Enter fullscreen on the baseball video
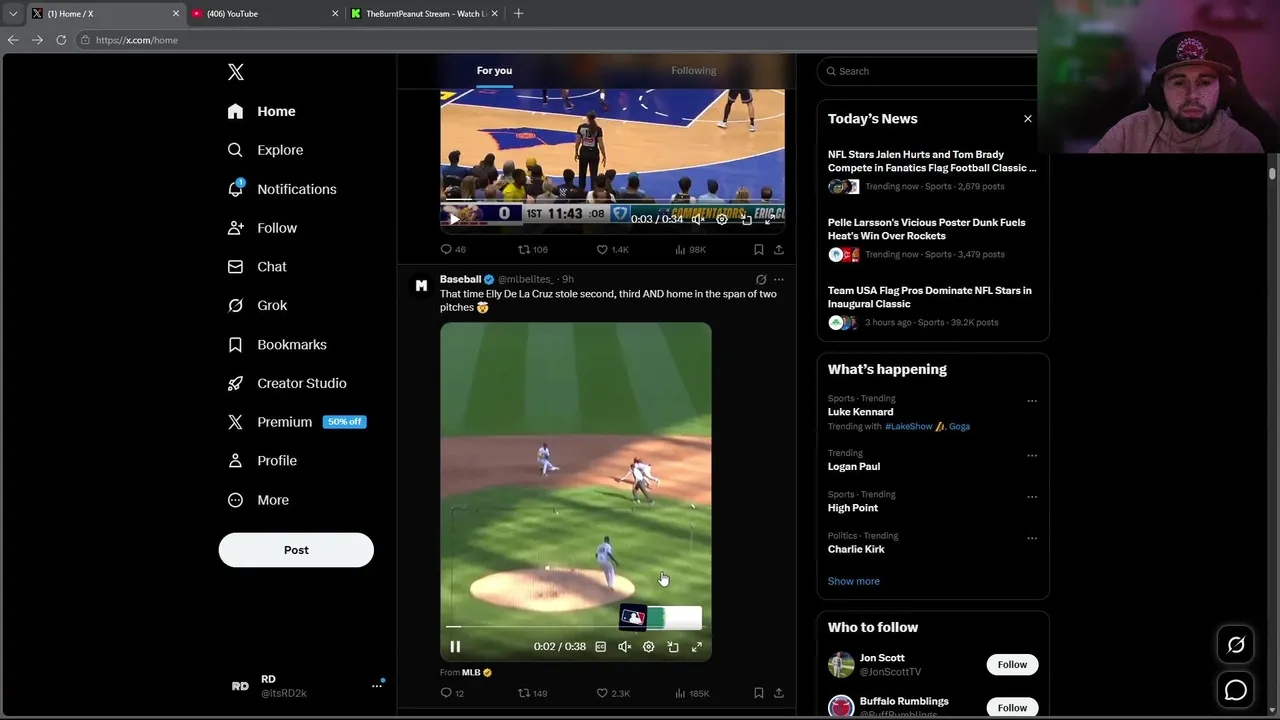The image size is (1280, 720). [696, 647]
